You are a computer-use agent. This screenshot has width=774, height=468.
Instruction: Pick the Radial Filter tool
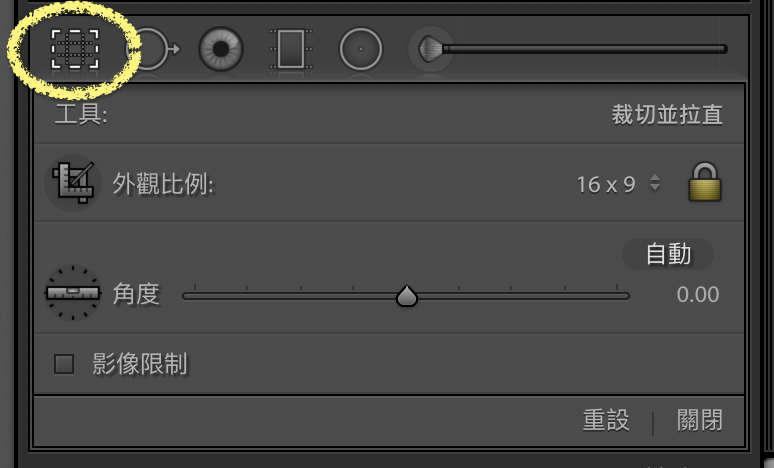pyautogui.click(x=361, y=49)
